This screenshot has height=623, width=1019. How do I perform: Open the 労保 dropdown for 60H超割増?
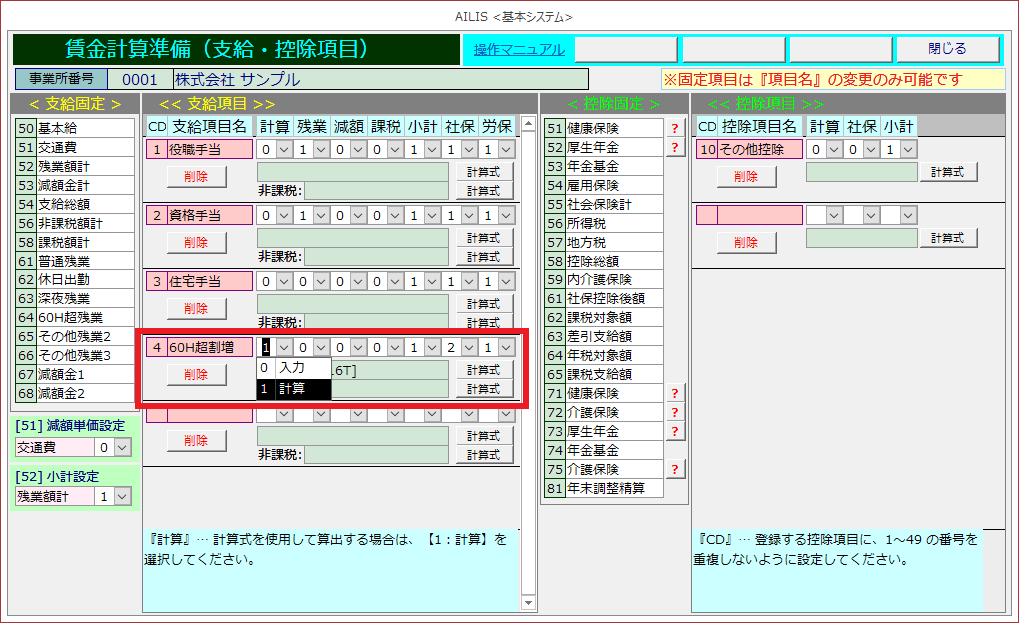click(x=506, y=347)
